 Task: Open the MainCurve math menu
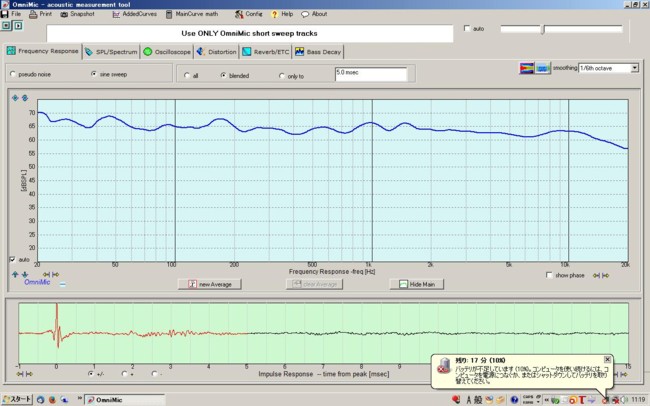point(192,14)
